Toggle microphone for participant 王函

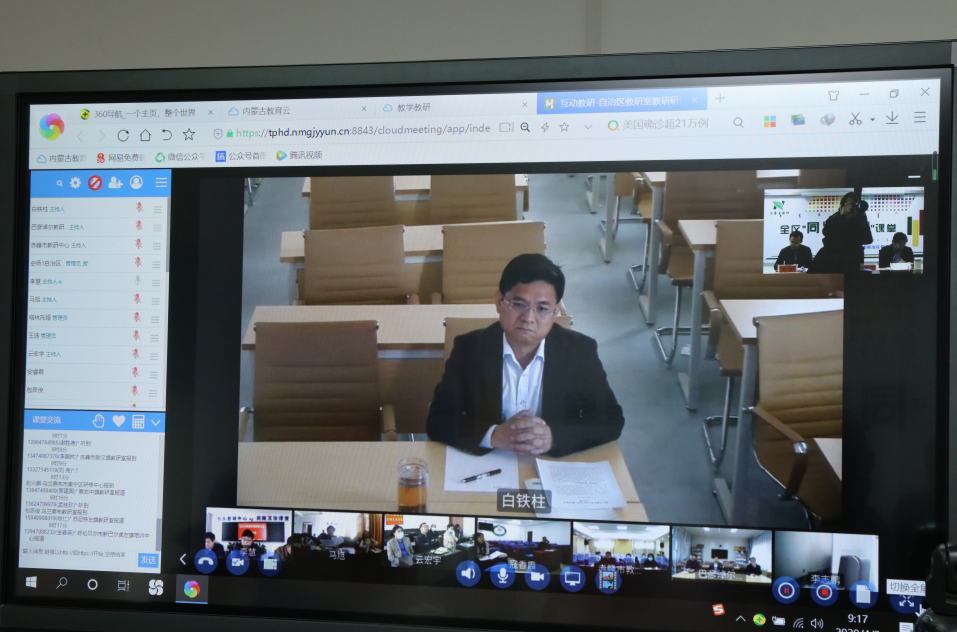[136, 335]
